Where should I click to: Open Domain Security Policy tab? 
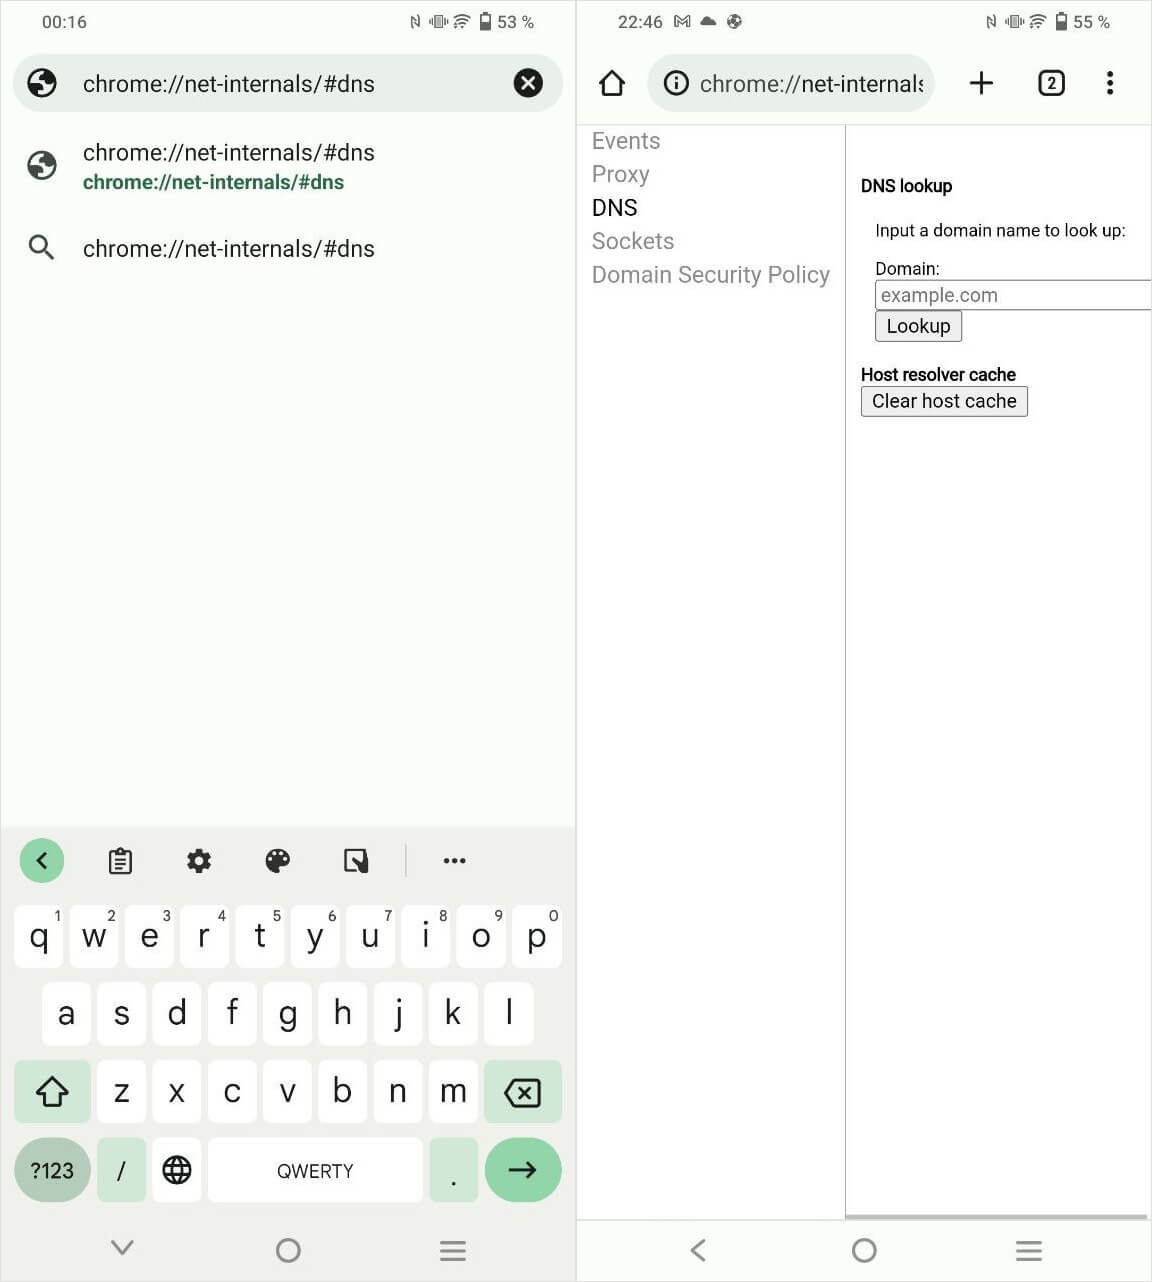[711, 275]
